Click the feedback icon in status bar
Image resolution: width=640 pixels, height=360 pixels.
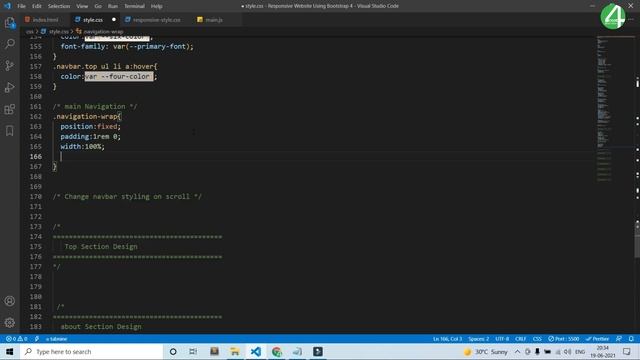(619, 339)
